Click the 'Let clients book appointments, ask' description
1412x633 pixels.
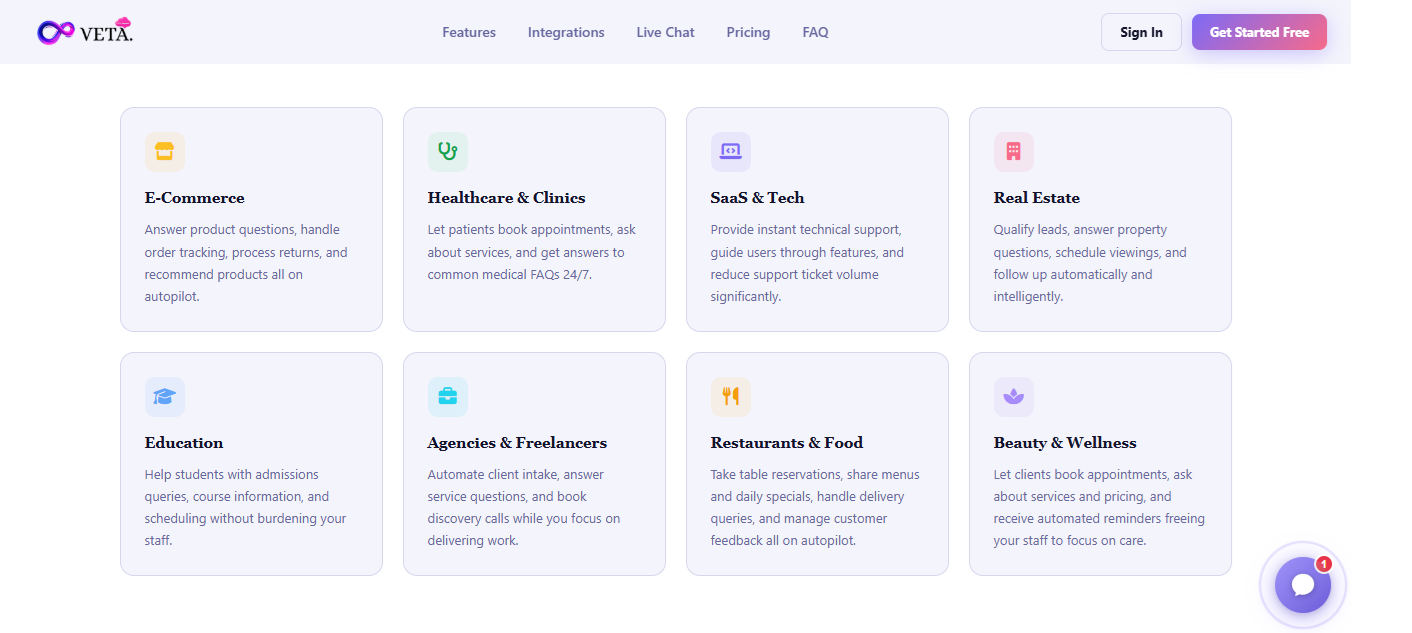tap(1099, 508)
